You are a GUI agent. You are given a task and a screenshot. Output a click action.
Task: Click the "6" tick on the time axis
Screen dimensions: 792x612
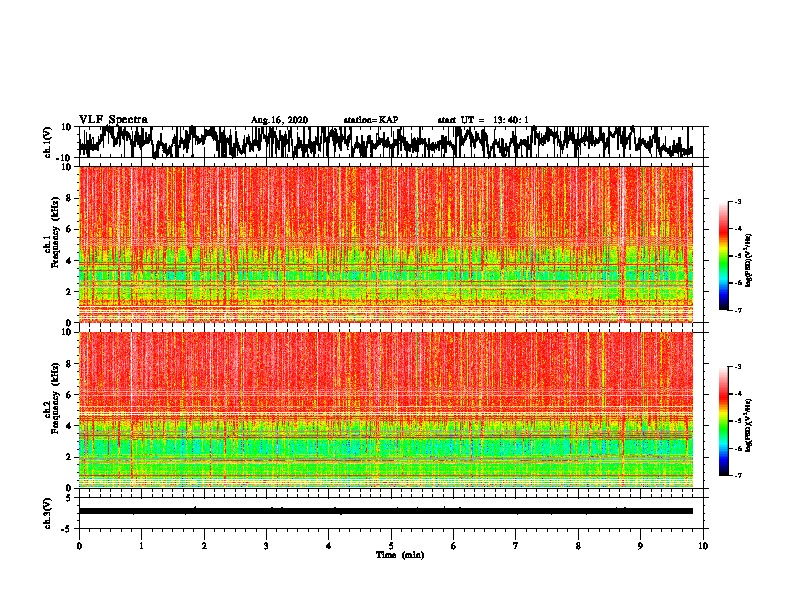454,546
